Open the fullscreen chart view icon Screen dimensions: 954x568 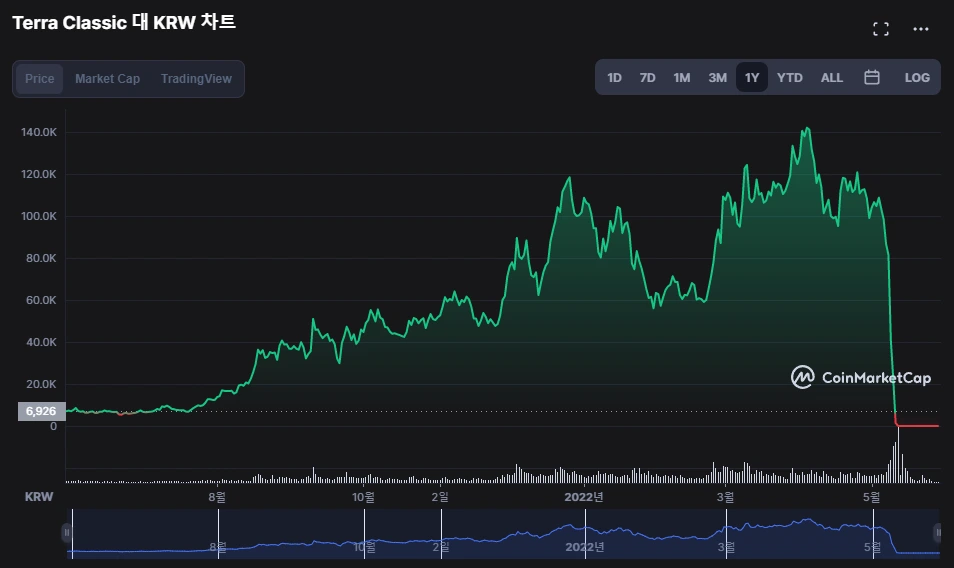(880, 29)
